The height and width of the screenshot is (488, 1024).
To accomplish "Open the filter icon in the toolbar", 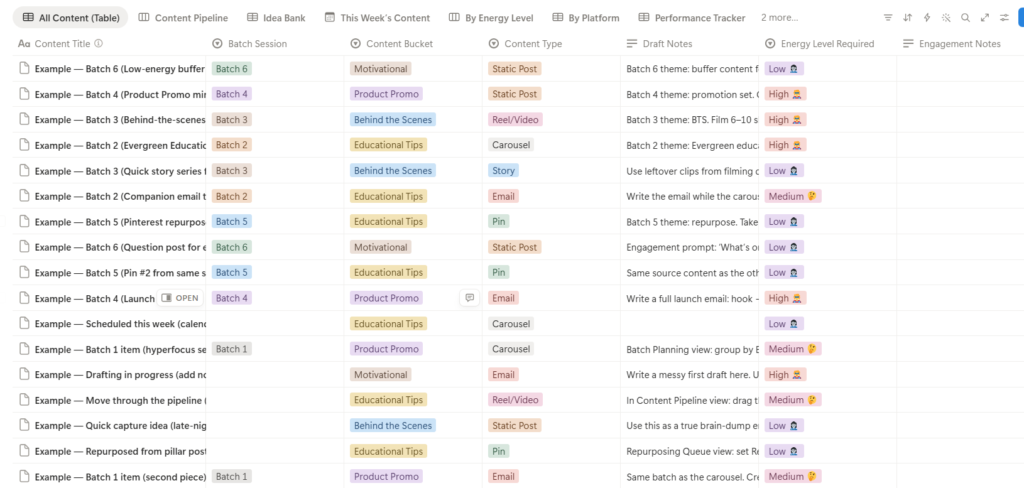I will (x=888, y=18).
